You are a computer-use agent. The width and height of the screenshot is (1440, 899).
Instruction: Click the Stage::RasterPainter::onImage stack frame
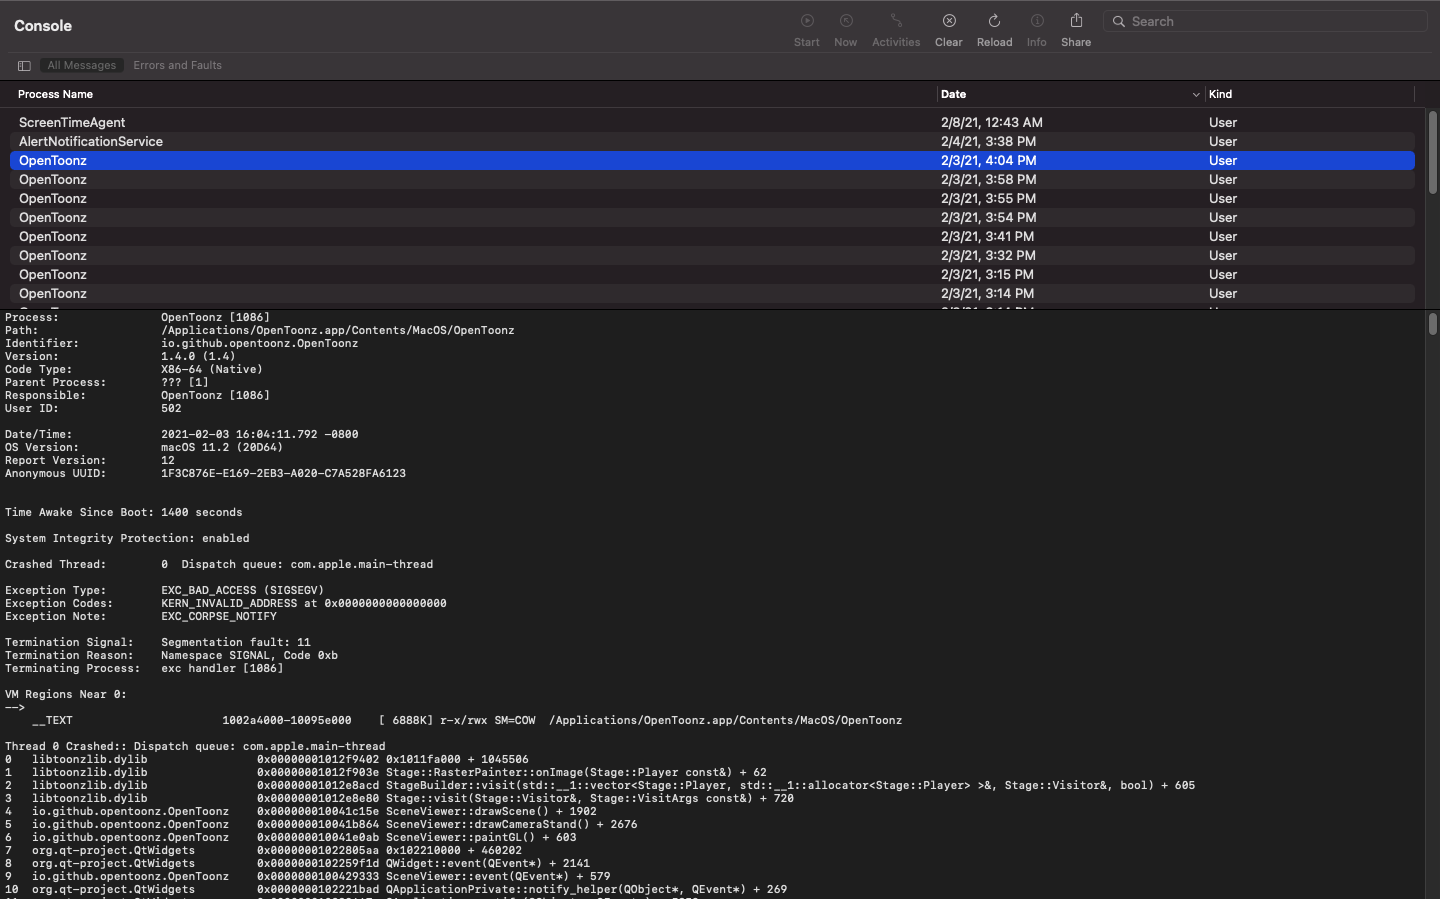[386, 773]
